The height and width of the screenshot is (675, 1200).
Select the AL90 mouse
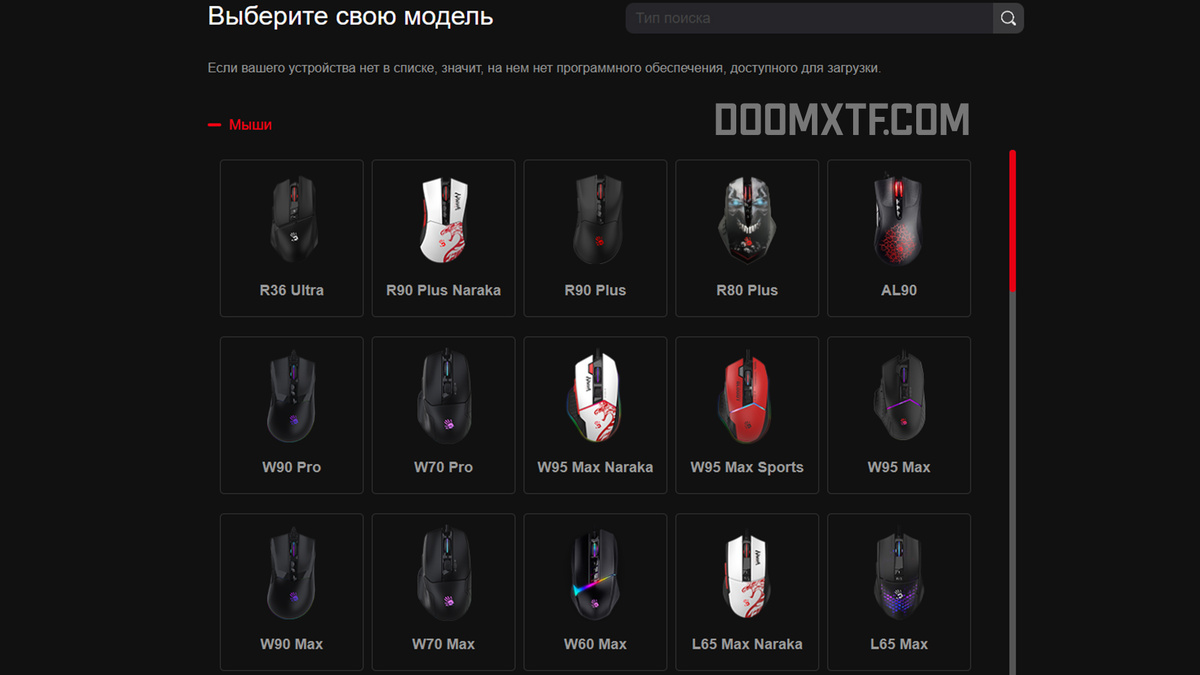(899, 238)
